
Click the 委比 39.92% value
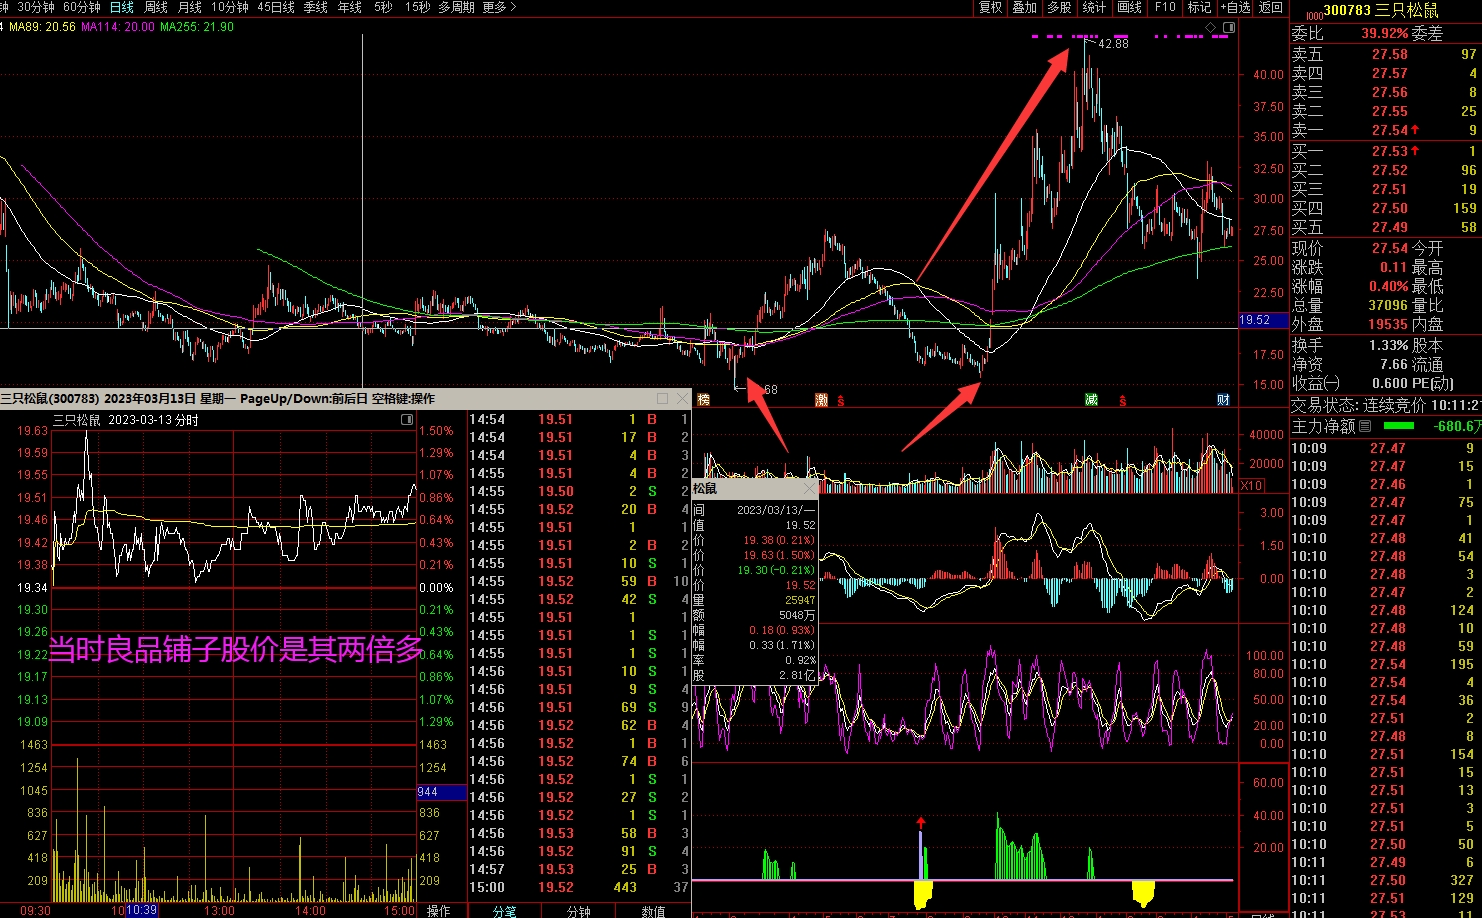[x=1385, y=33]
